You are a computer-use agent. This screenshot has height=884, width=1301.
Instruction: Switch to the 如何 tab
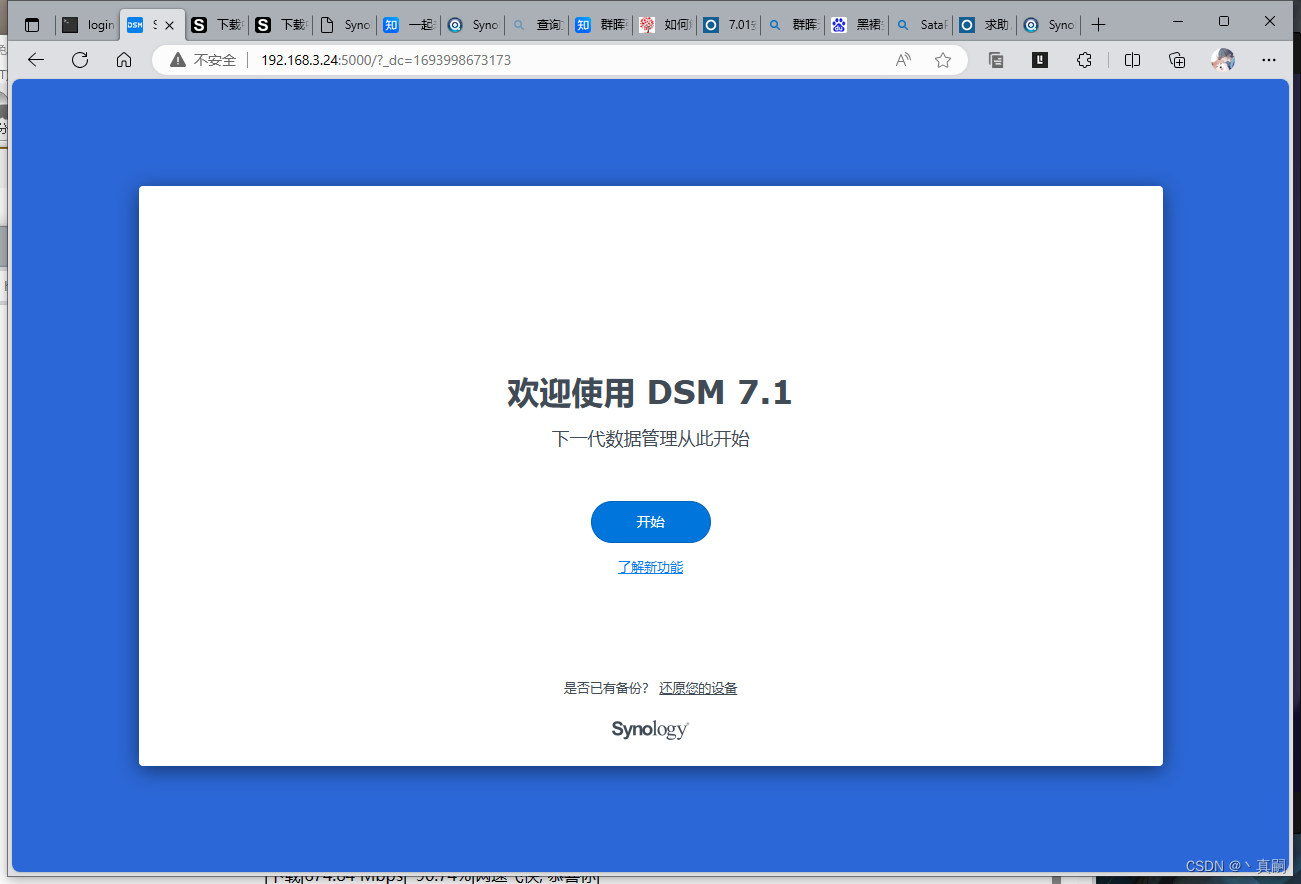[666, 25]
